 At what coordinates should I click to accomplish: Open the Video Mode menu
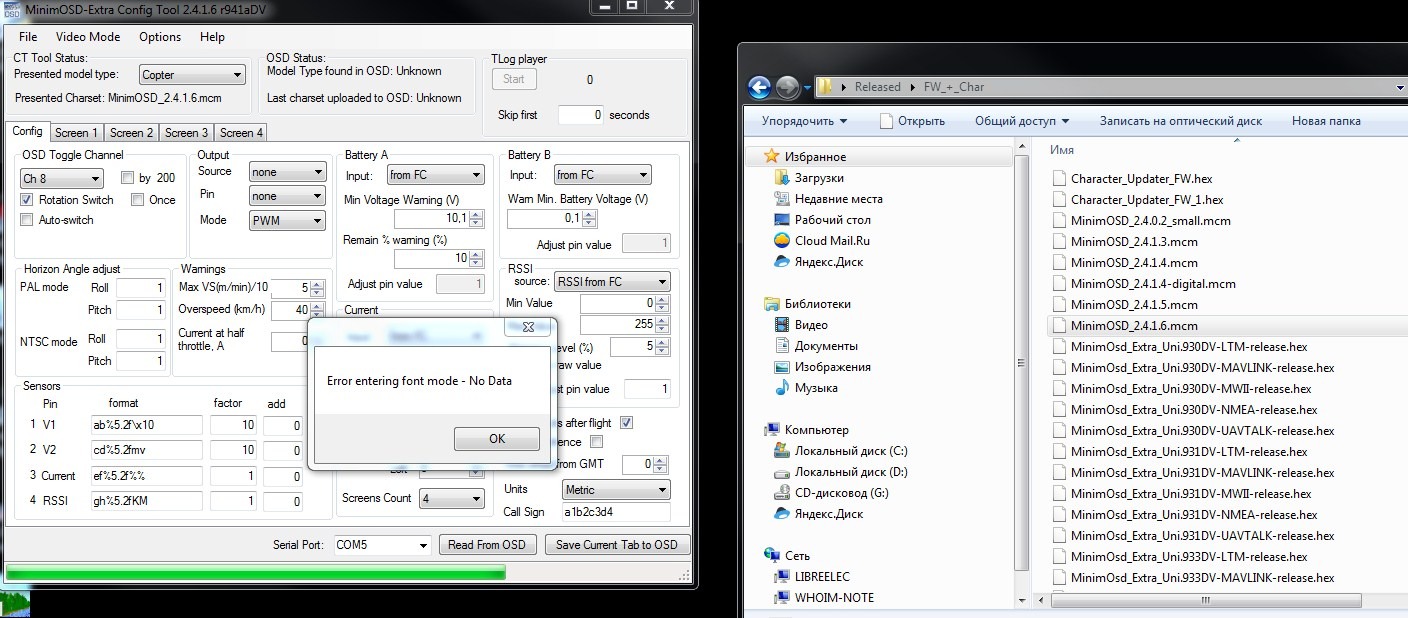87,37
